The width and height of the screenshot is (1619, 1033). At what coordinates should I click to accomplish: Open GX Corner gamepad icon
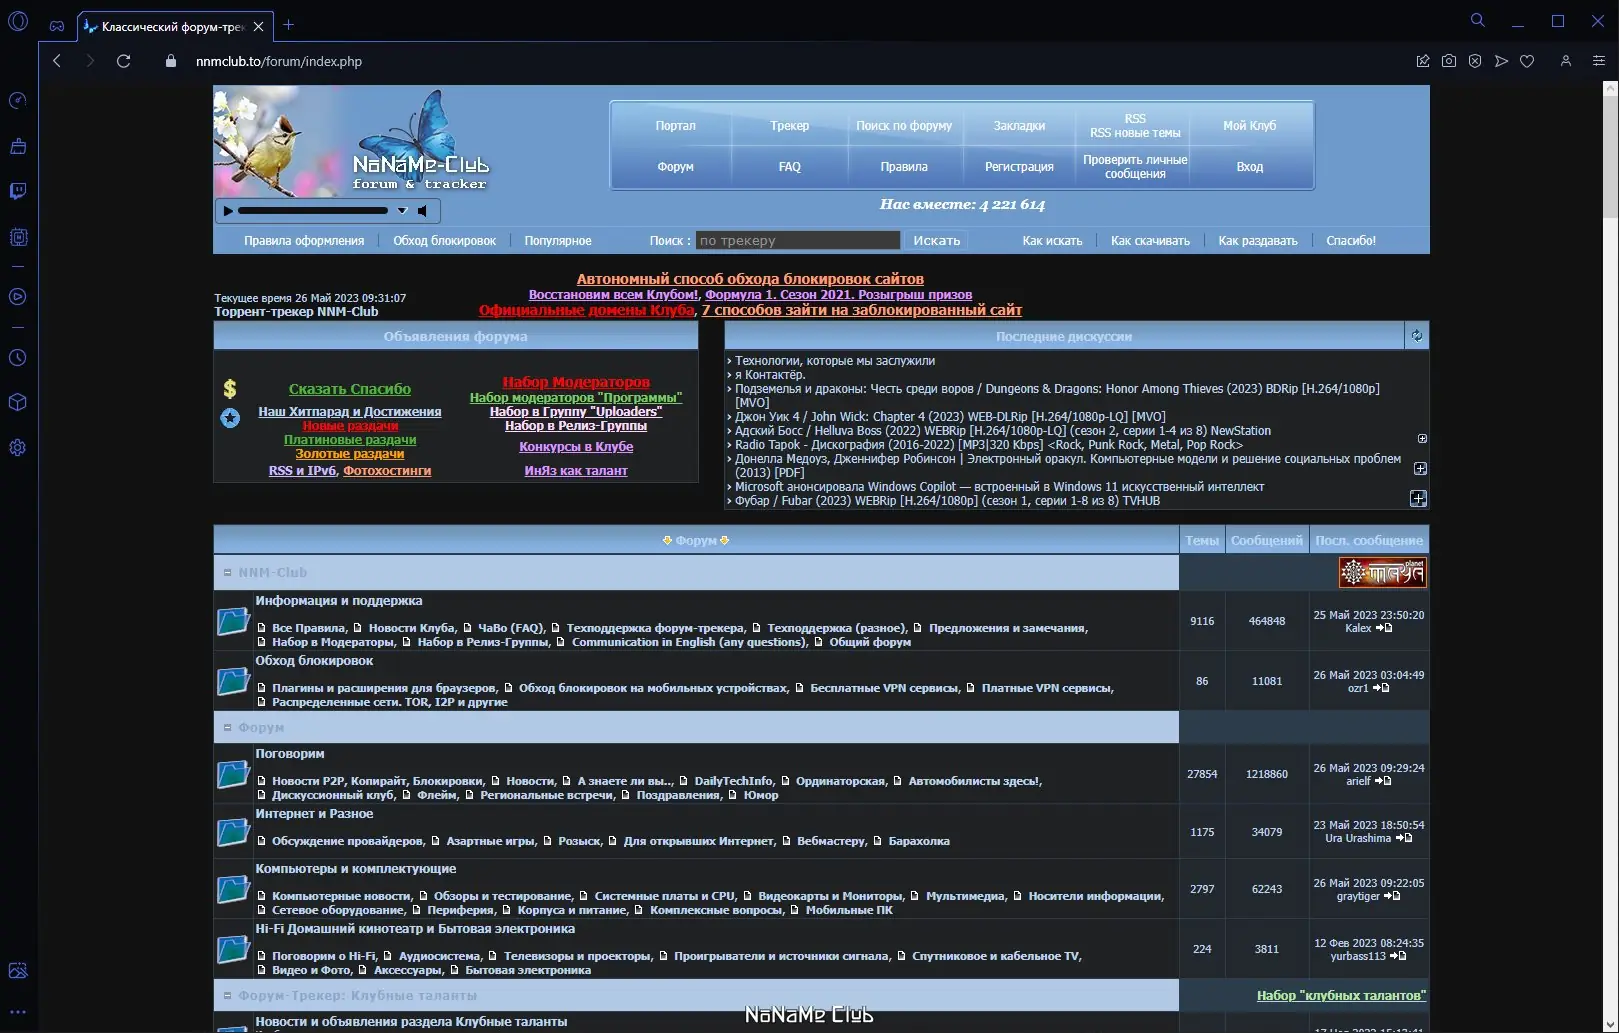[x=57, y=25]
